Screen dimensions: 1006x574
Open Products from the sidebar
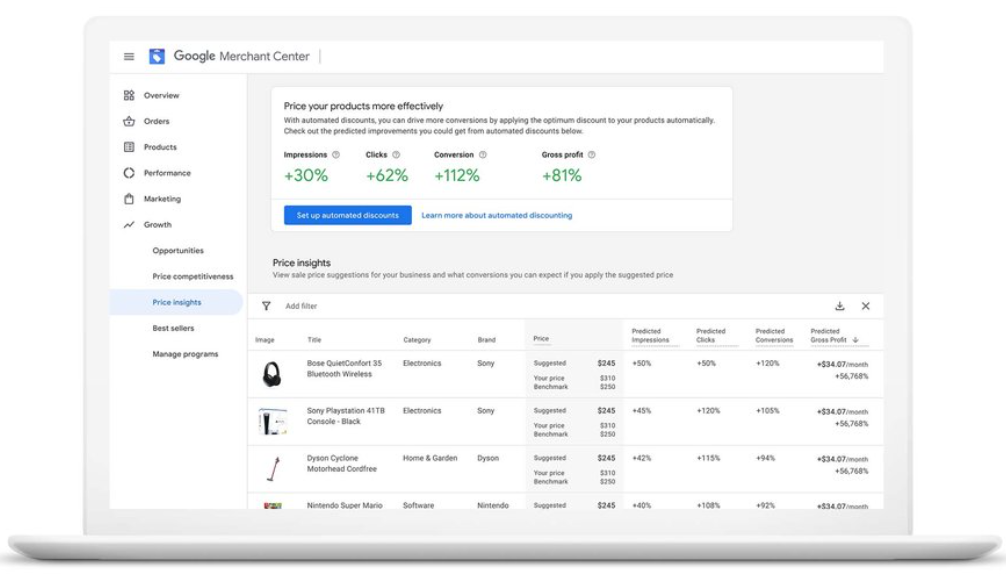point(160,147)
